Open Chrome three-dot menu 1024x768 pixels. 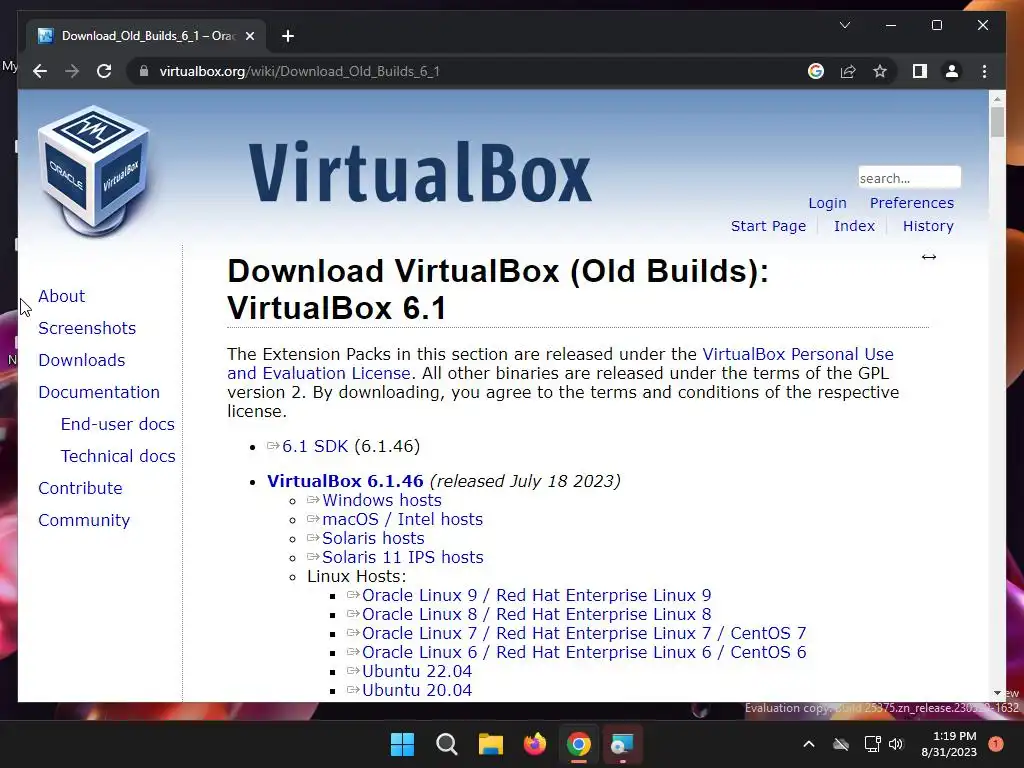(984, 71)
